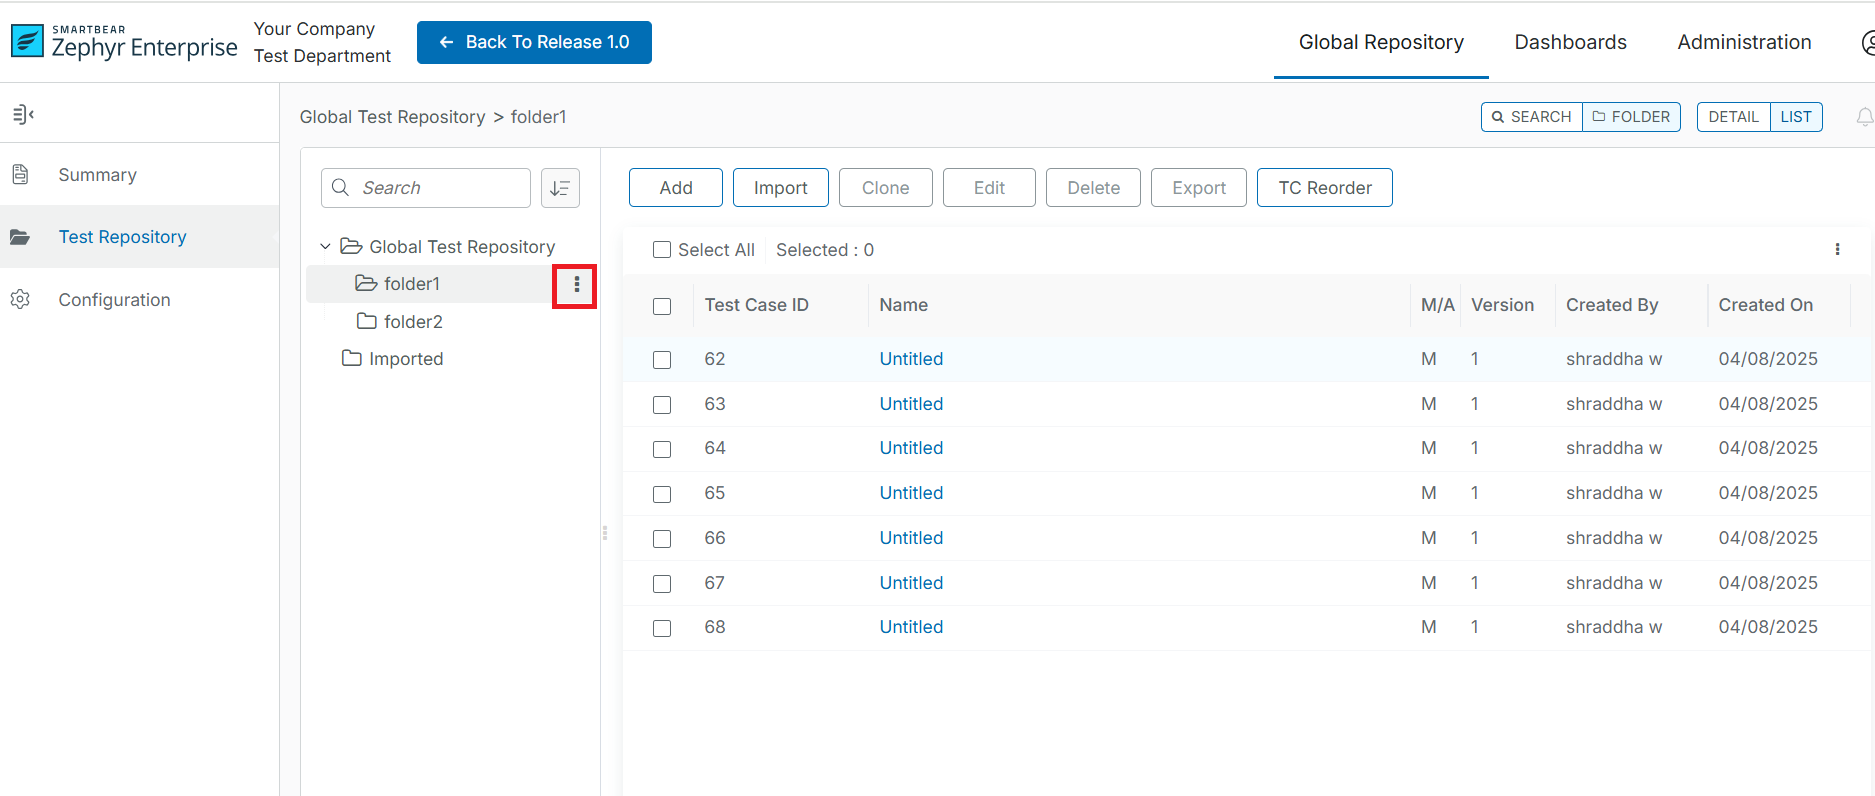Open Untitled test case 64 link
Viewport: 1875px width, 796px height.
tap(911, 448)
